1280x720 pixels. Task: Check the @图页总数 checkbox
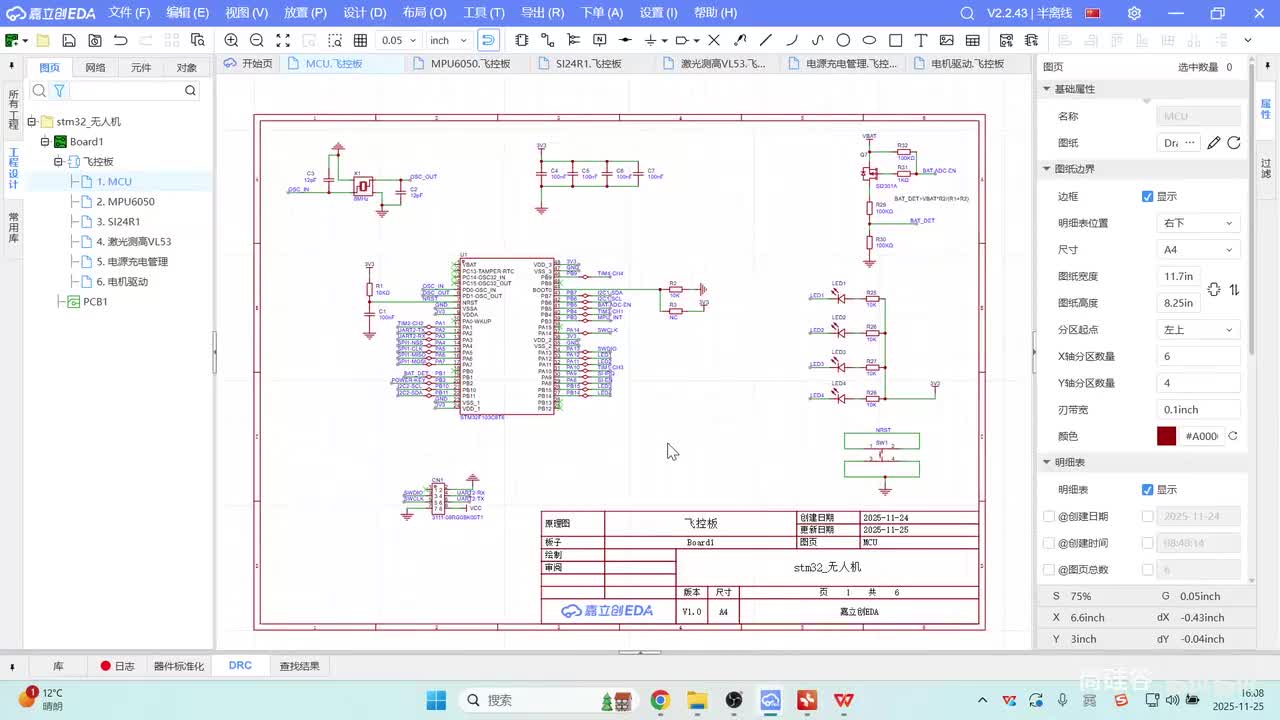point(1049,570)
